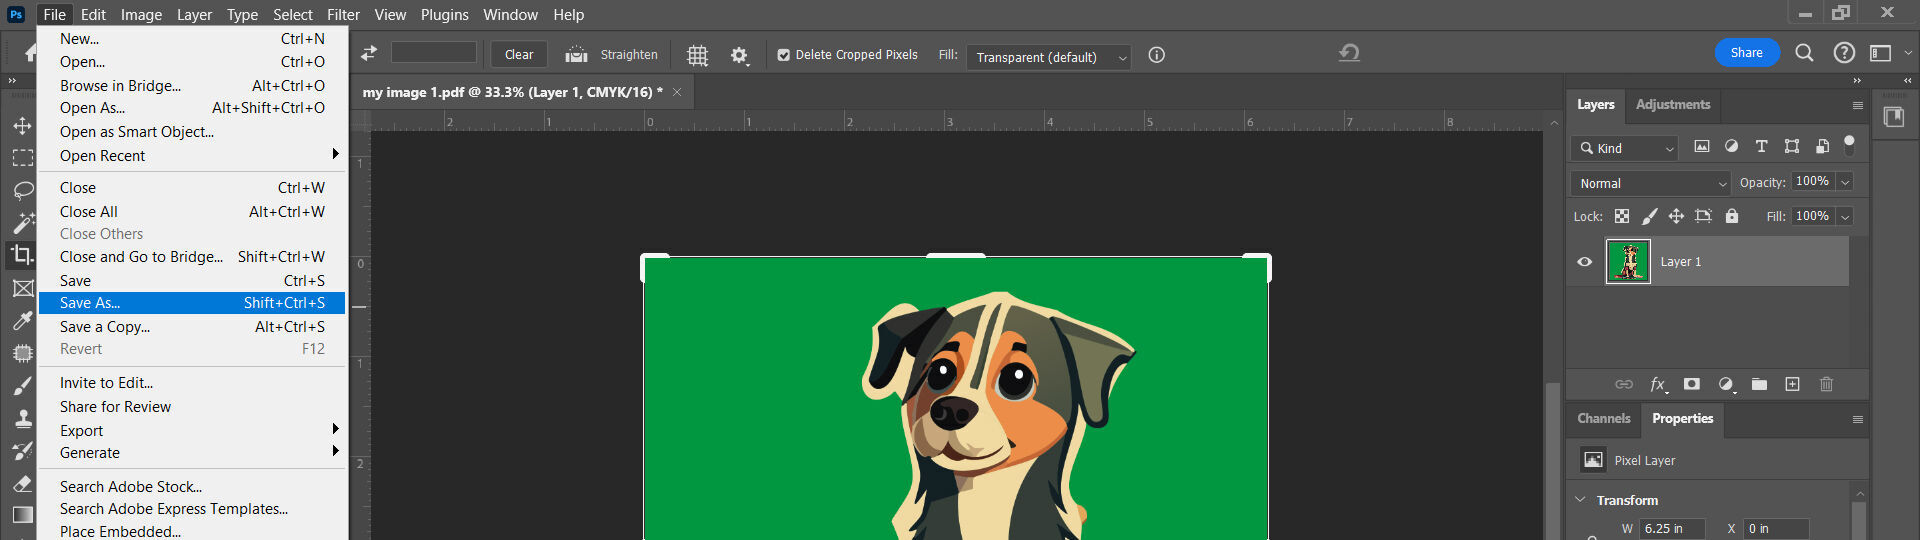This screenshot has height=540, width=1920.
Task: Select the Eyedropper tool
Action: pos(22,321)
